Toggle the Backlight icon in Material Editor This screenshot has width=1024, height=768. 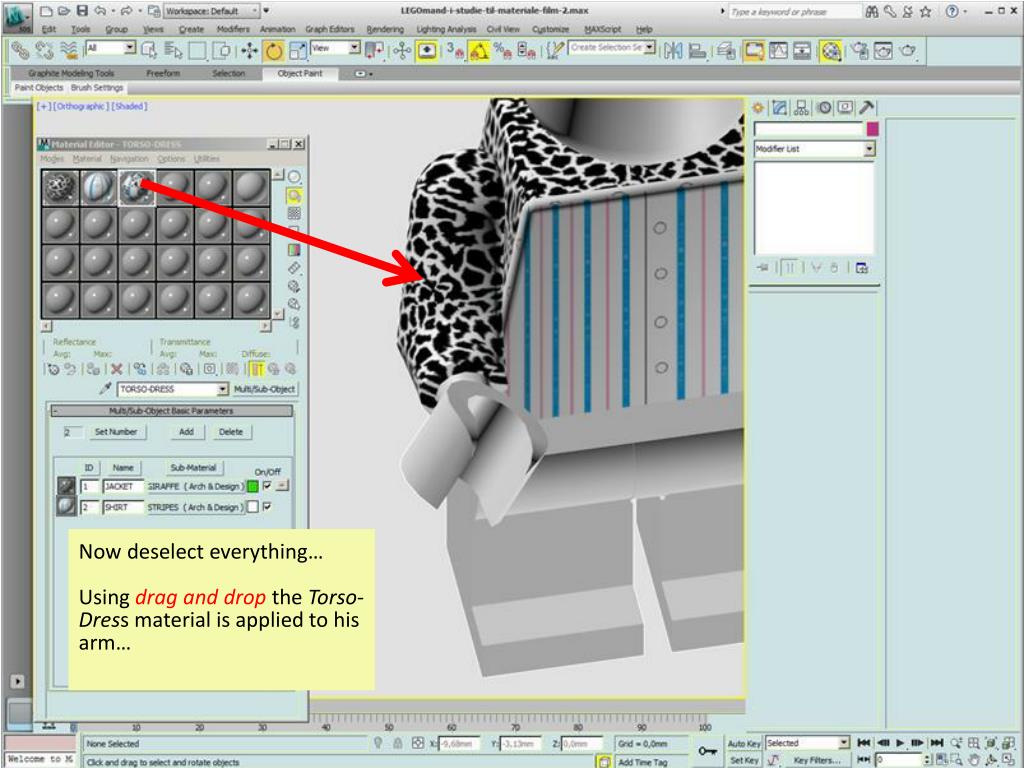point(295,195)
